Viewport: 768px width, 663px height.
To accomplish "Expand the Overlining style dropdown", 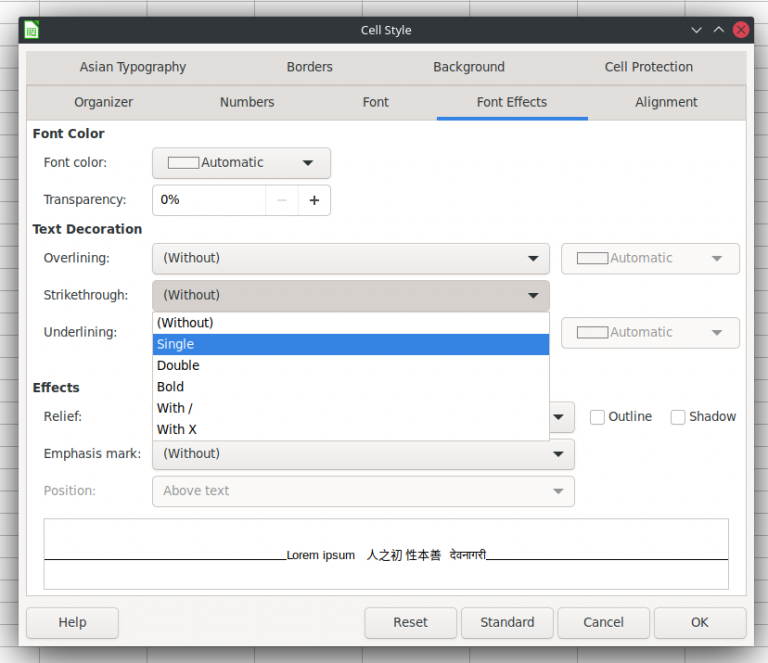I will click(350, 258).
